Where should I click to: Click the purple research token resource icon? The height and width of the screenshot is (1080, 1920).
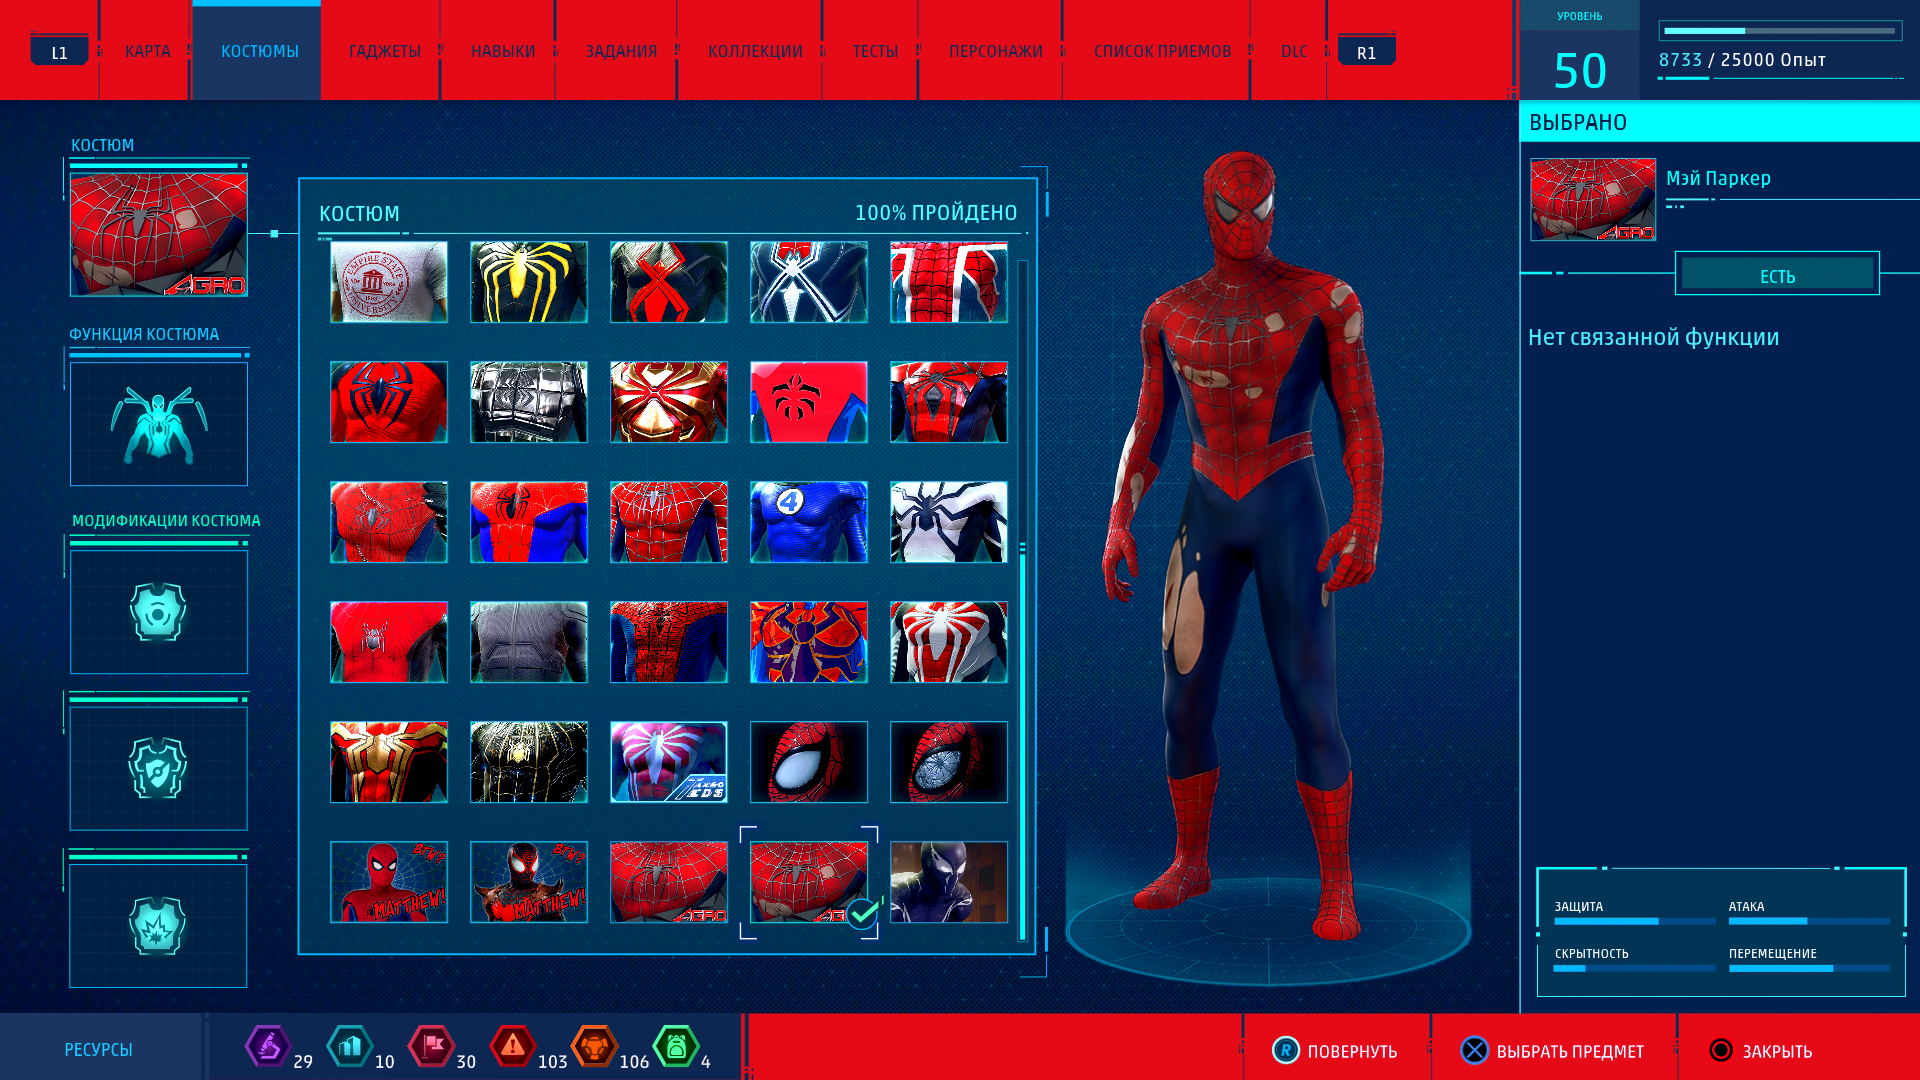267,1047
